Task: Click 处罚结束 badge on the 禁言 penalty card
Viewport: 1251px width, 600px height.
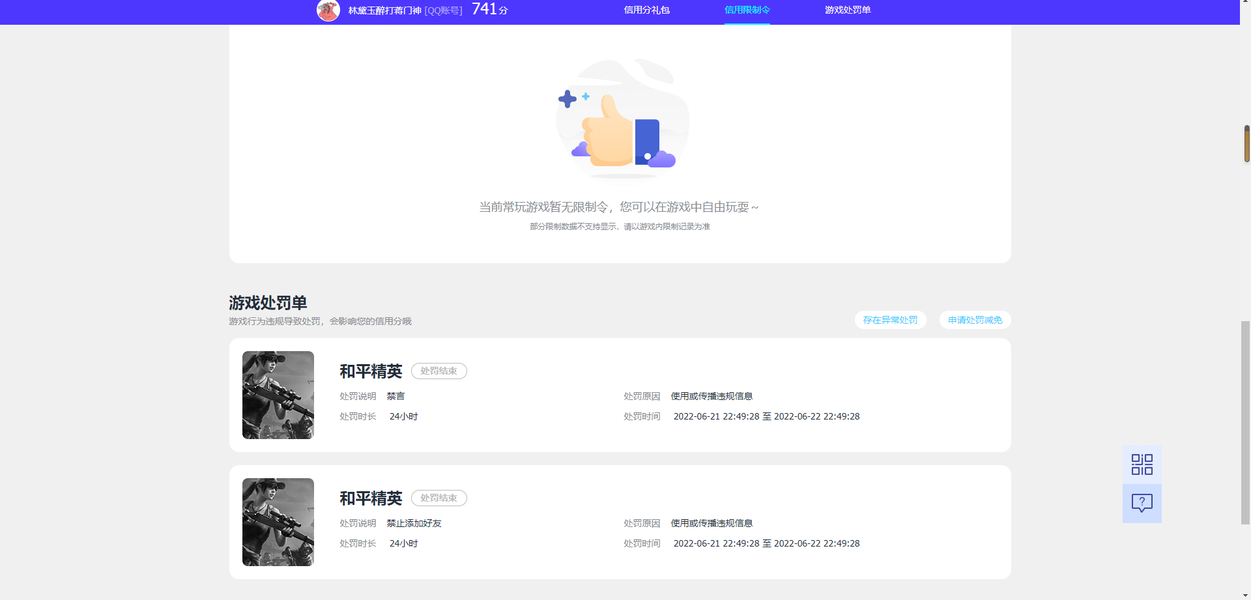Action: click(439, 371)
